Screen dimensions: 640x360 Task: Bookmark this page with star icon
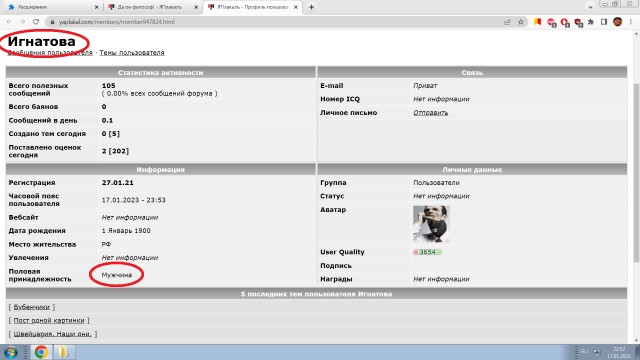click(521, 22)
